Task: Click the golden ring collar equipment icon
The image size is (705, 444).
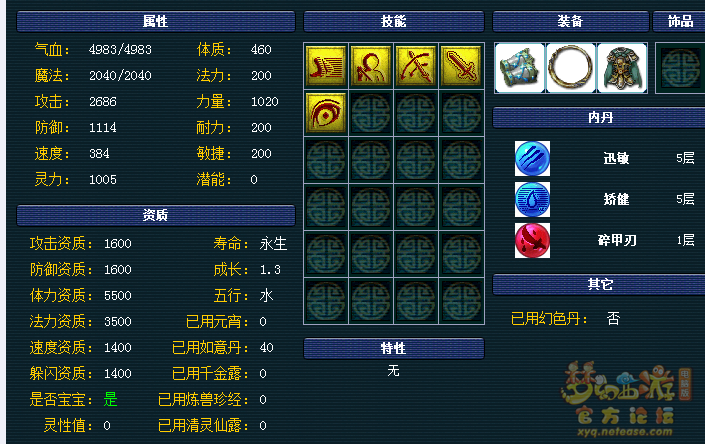Action: [571, 68]
